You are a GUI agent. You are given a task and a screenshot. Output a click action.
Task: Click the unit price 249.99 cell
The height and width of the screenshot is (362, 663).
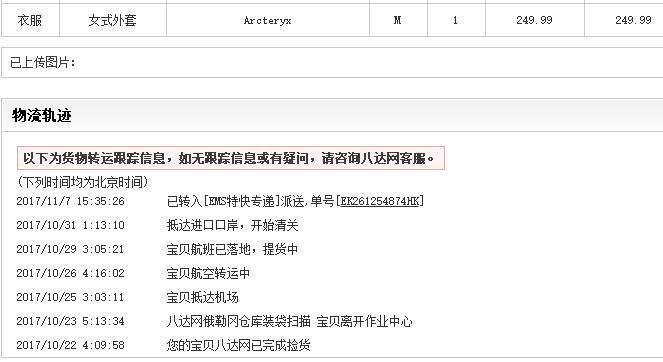point(534,20)
